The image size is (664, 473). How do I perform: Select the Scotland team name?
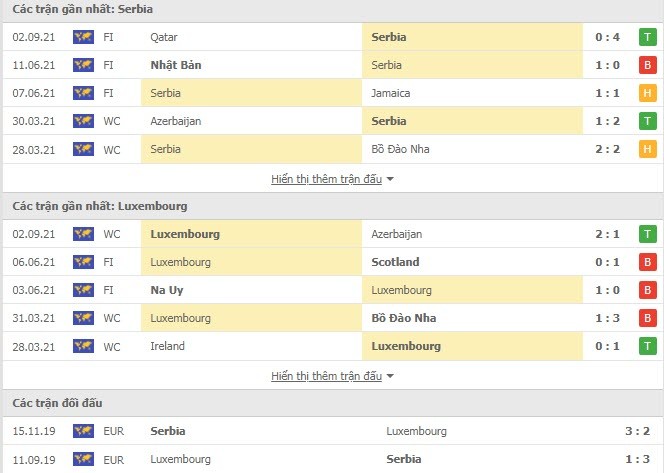[x=395, y=262]
